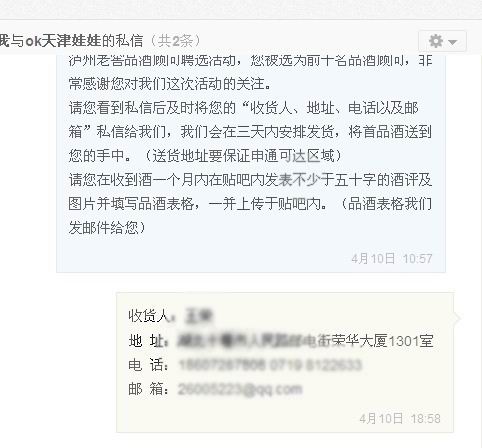
Task: Select the 4月10日 18:58 timestamp
Action: 400,418
